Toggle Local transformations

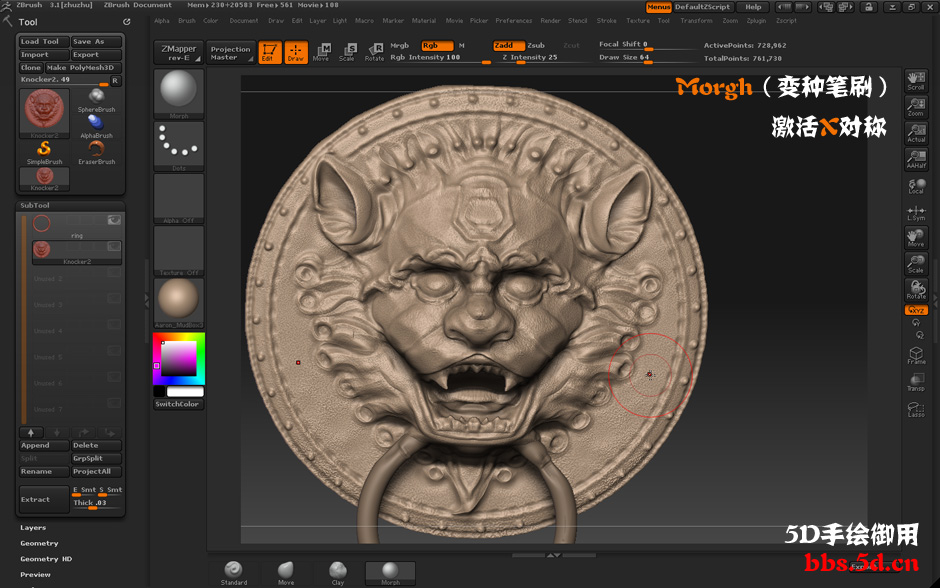coord(915,186)
